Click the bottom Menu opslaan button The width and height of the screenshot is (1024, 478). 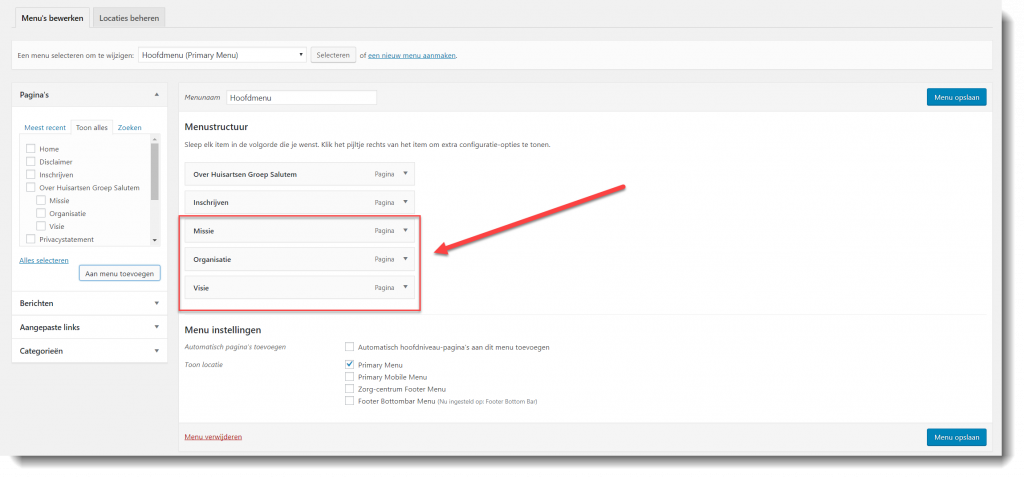click(956, 437)
